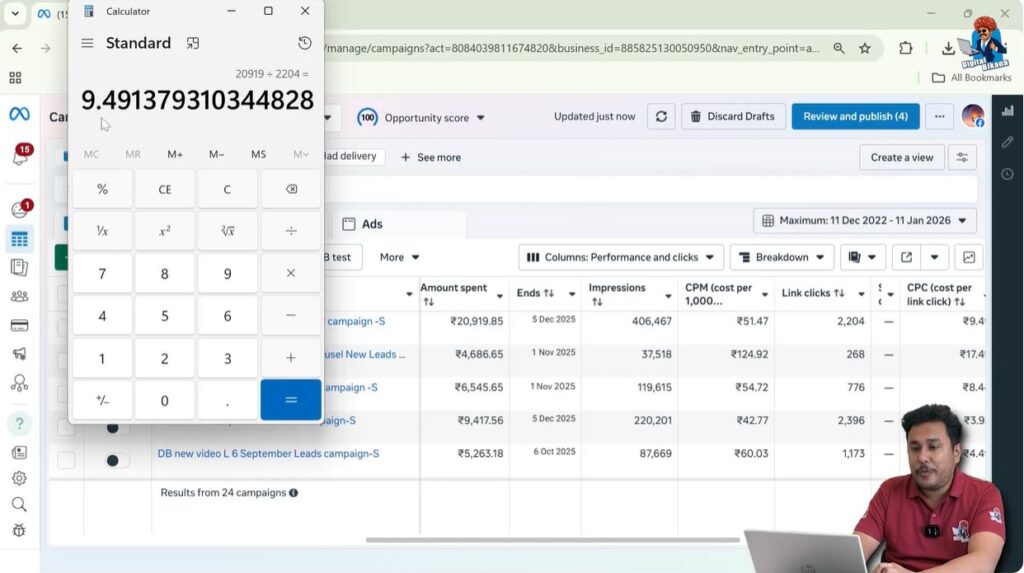This screenshot has height=573, width=1024.
Task: Click the decimal point key
Action: (227, 400)
